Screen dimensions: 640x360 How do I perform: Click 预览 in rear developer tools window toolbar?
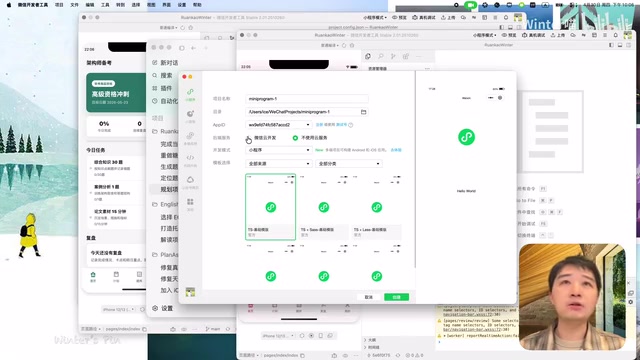tap(400, 18)
